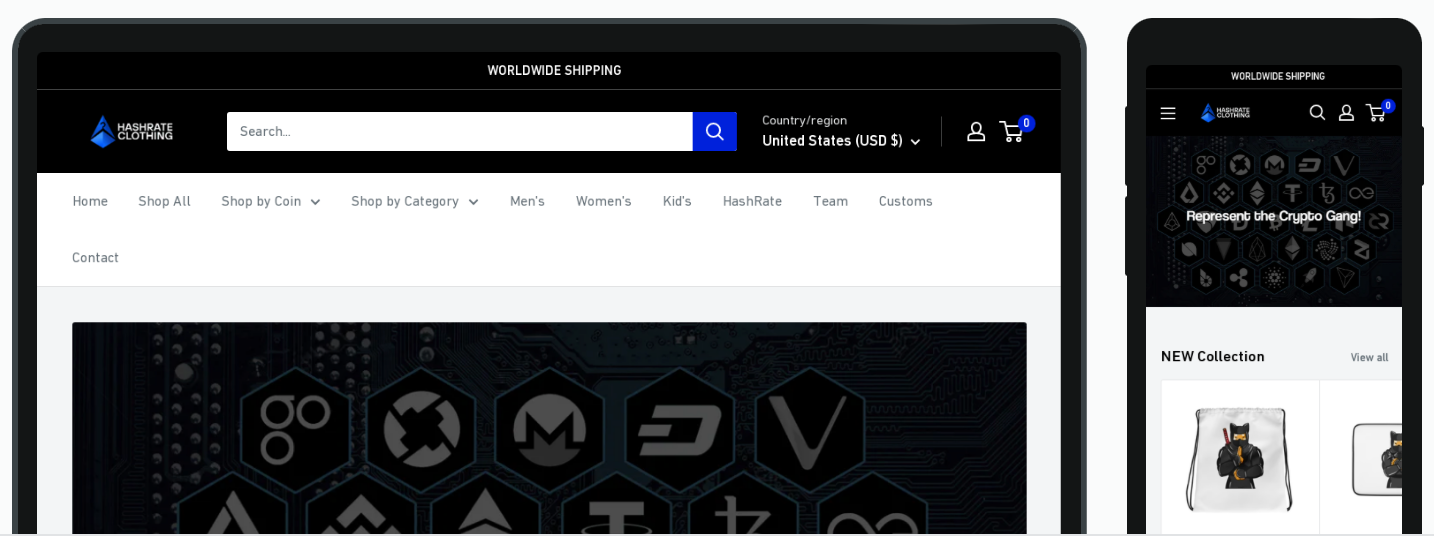Open the drawstring bag product thumbnail
1434x552 pixels.
click(1239, 458)
